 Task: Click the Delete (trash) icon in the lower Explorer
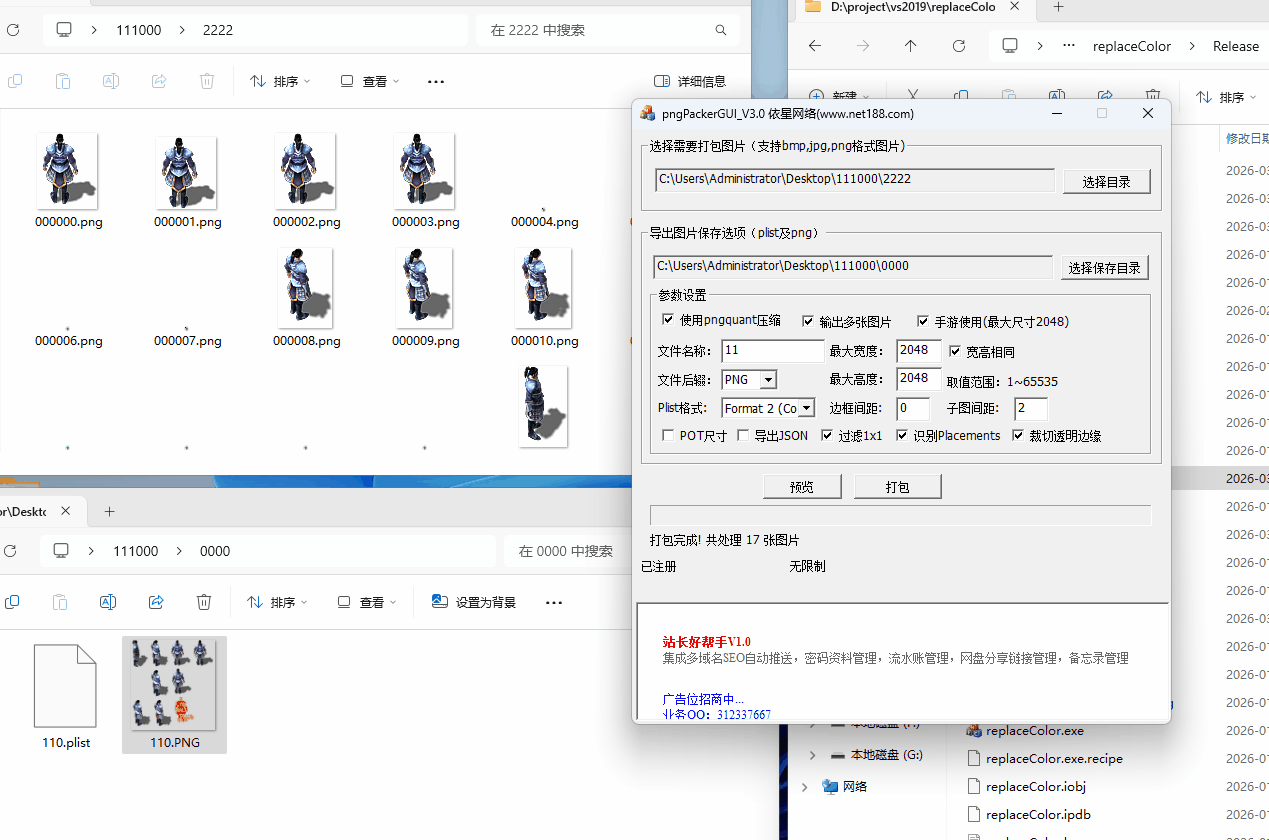tap(204, 602)
